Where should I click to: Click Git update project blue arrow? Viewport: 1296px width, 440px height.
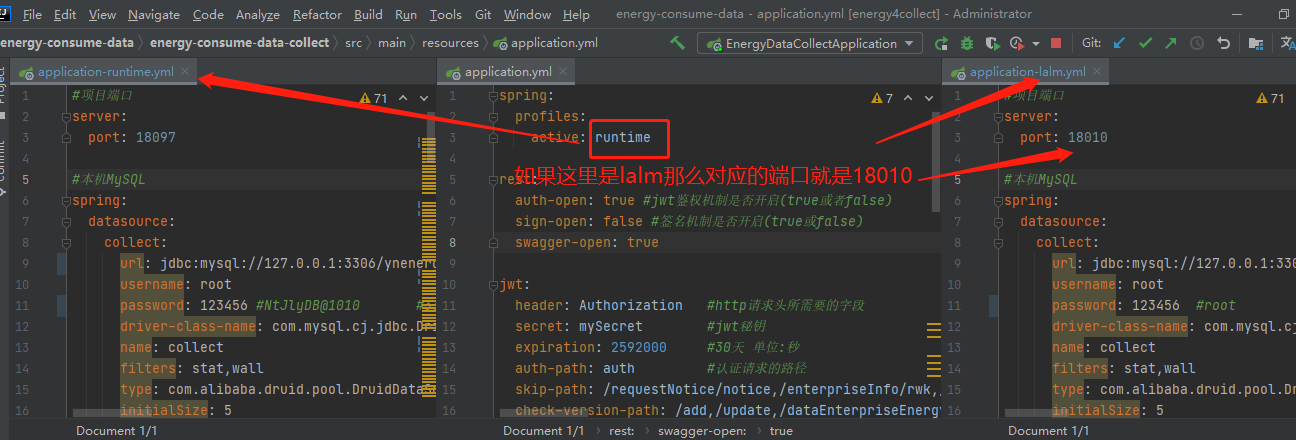[1120, 43]
